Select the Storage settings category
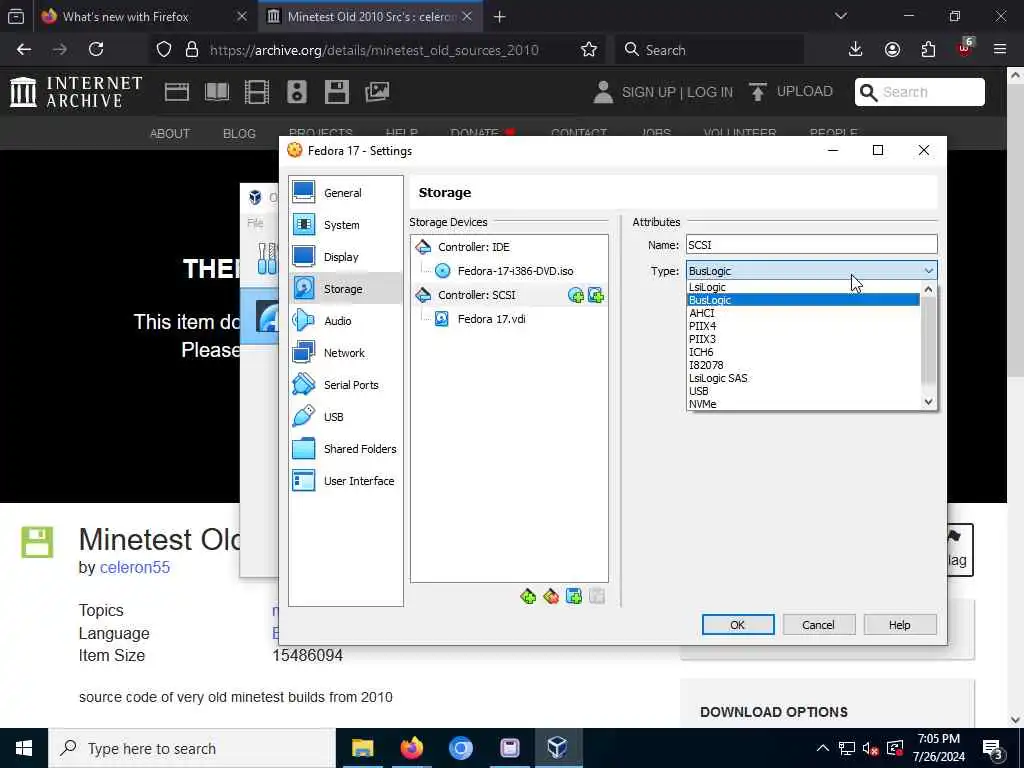 coord(345,289)
